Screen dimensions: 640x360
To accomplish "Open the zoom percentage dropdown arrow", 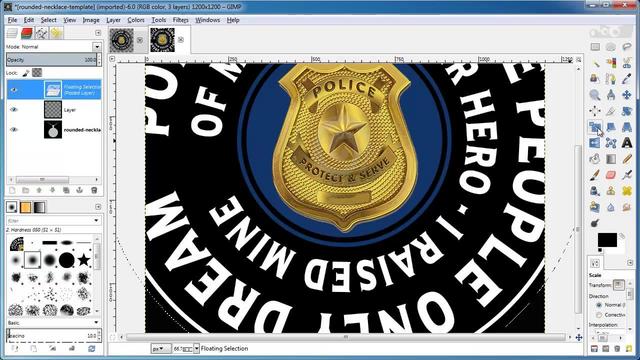I will coord(196,349).
